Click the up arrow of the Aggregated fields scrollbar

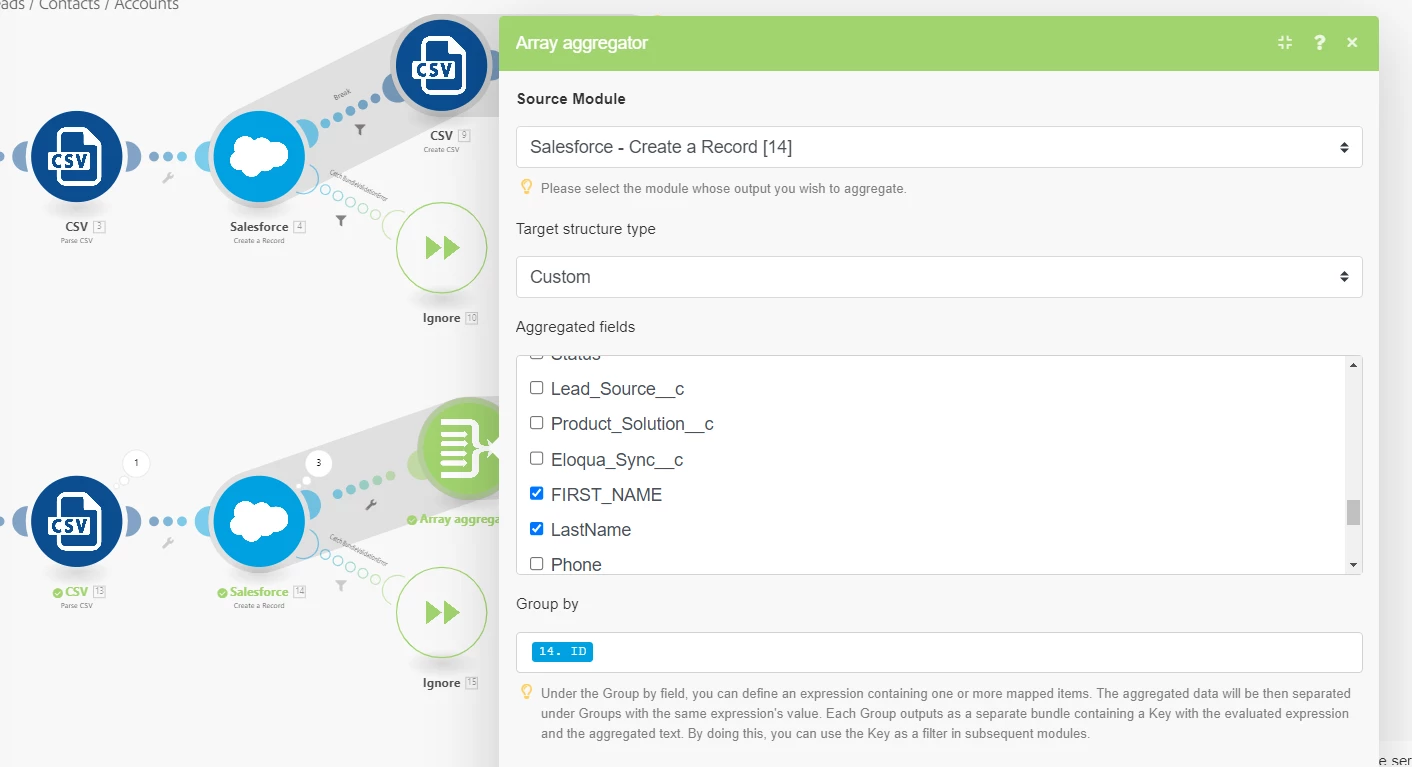point(1354,365)
